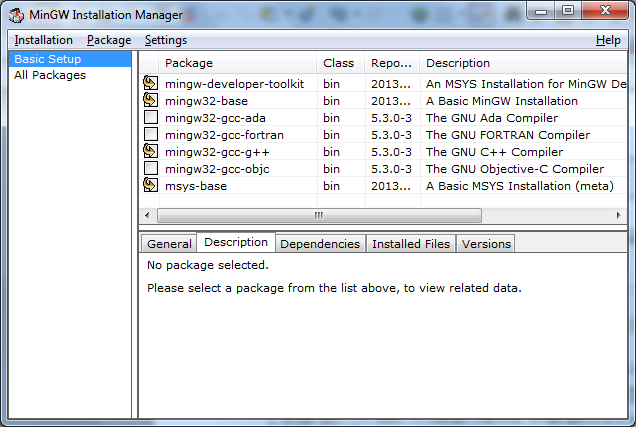The height and width of the screenshot is (427, 636).
Task: Sort by the Description column header
Action: 524,63
